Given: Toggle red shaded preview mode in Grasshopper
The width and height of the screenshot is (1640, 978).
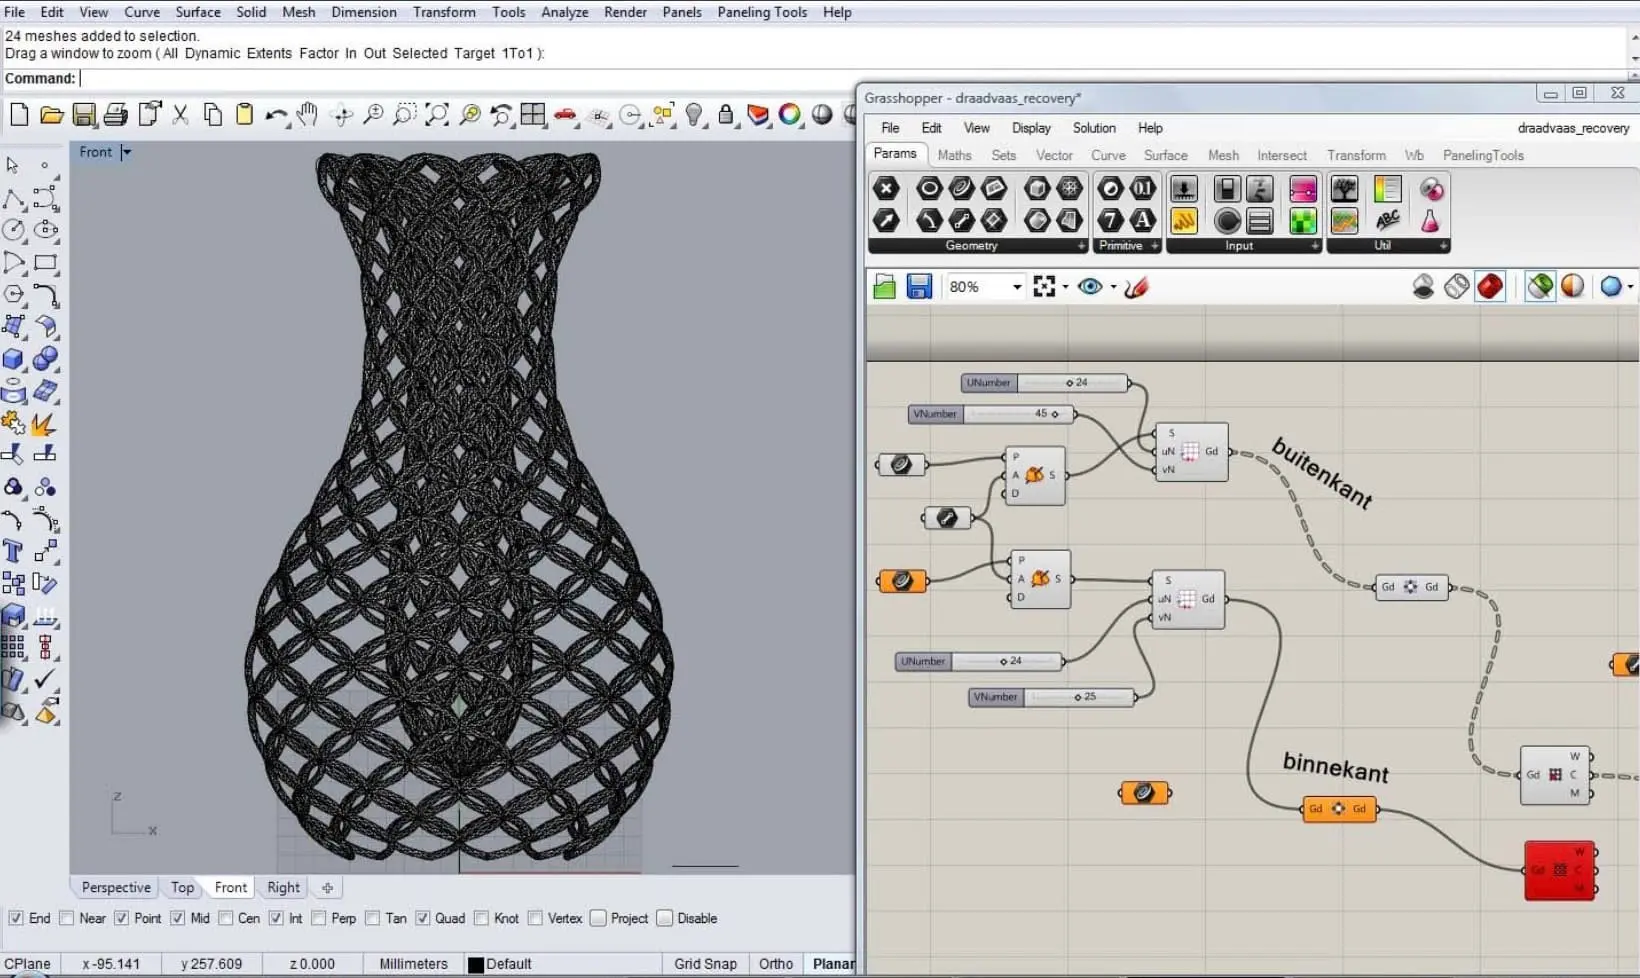Looking at the screenshot, I should click(1490, 287).
